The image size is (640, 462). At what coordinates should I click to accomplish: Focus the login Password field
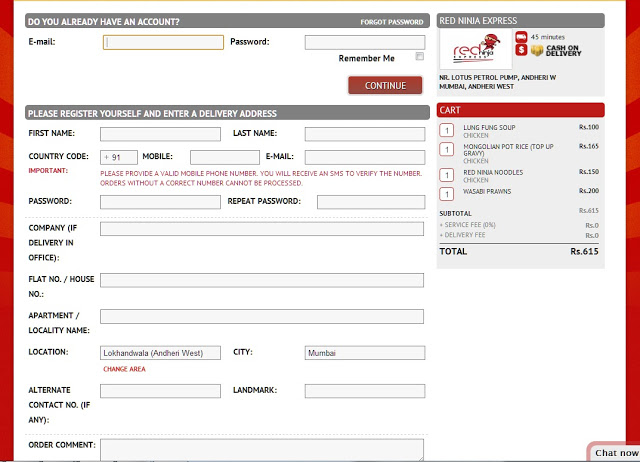click(x=365, y=42)
